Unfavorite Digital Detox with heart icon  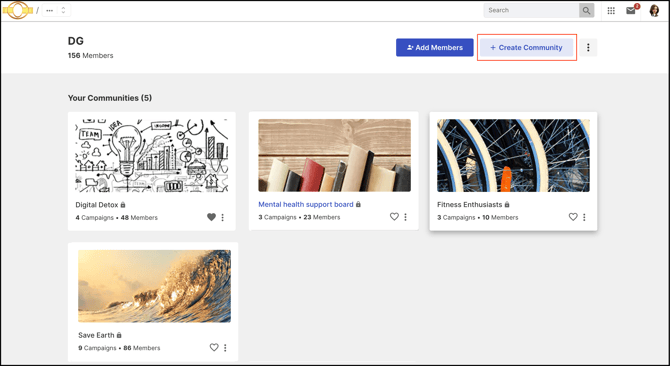tap(211, 217)
